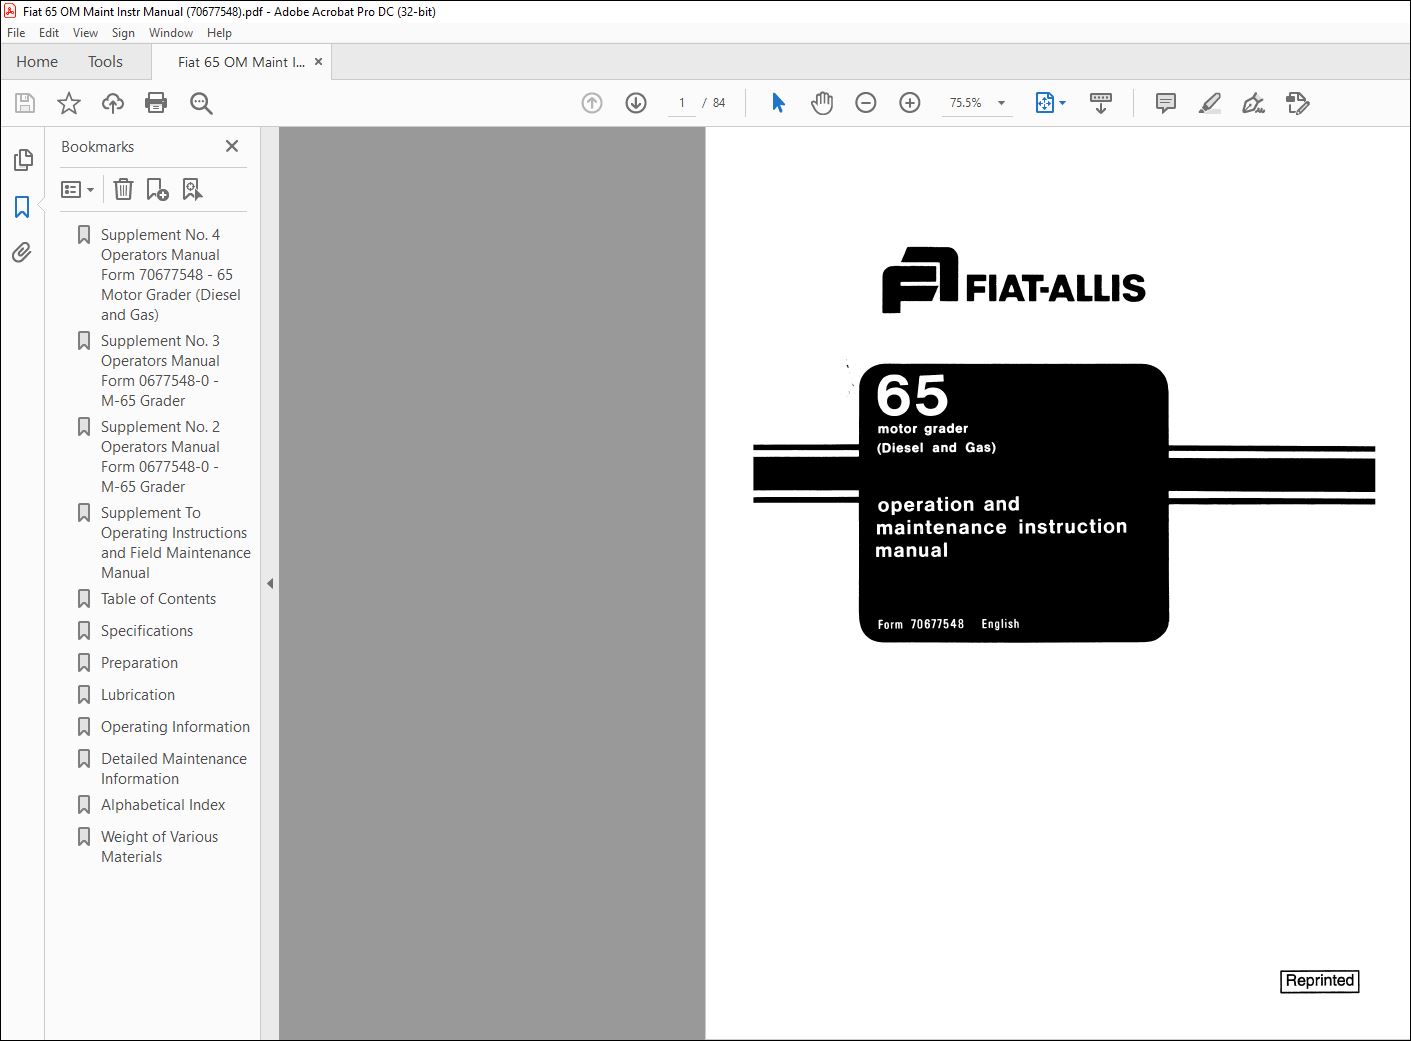Image resolution: width=1411 pixels, height=1041 pixels.
Task: Expand the fit page options arrow
Action: (1062, 103)
